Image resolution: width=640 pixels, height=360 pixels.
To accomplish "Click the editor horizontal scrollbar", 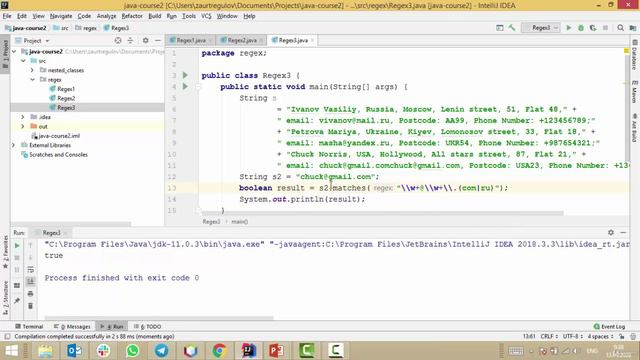I will [x=382, y=213].
